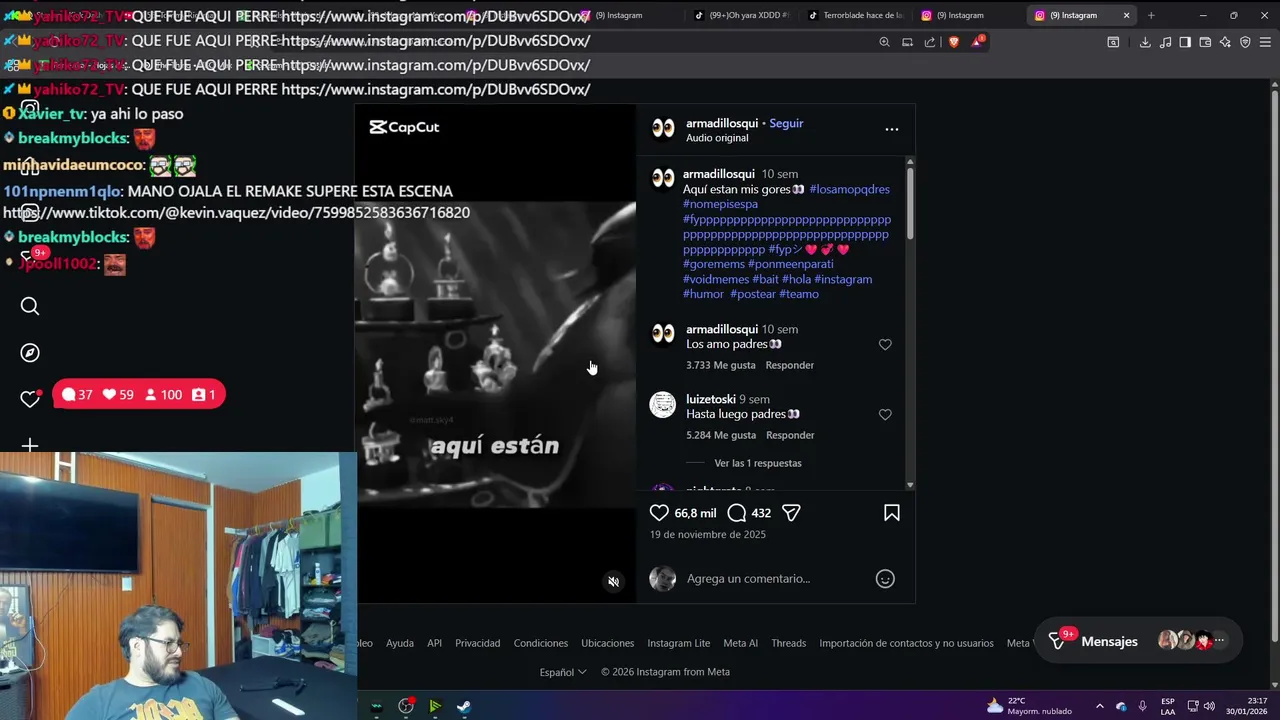Show hidden system tray icons chevron

[1099, 706]
